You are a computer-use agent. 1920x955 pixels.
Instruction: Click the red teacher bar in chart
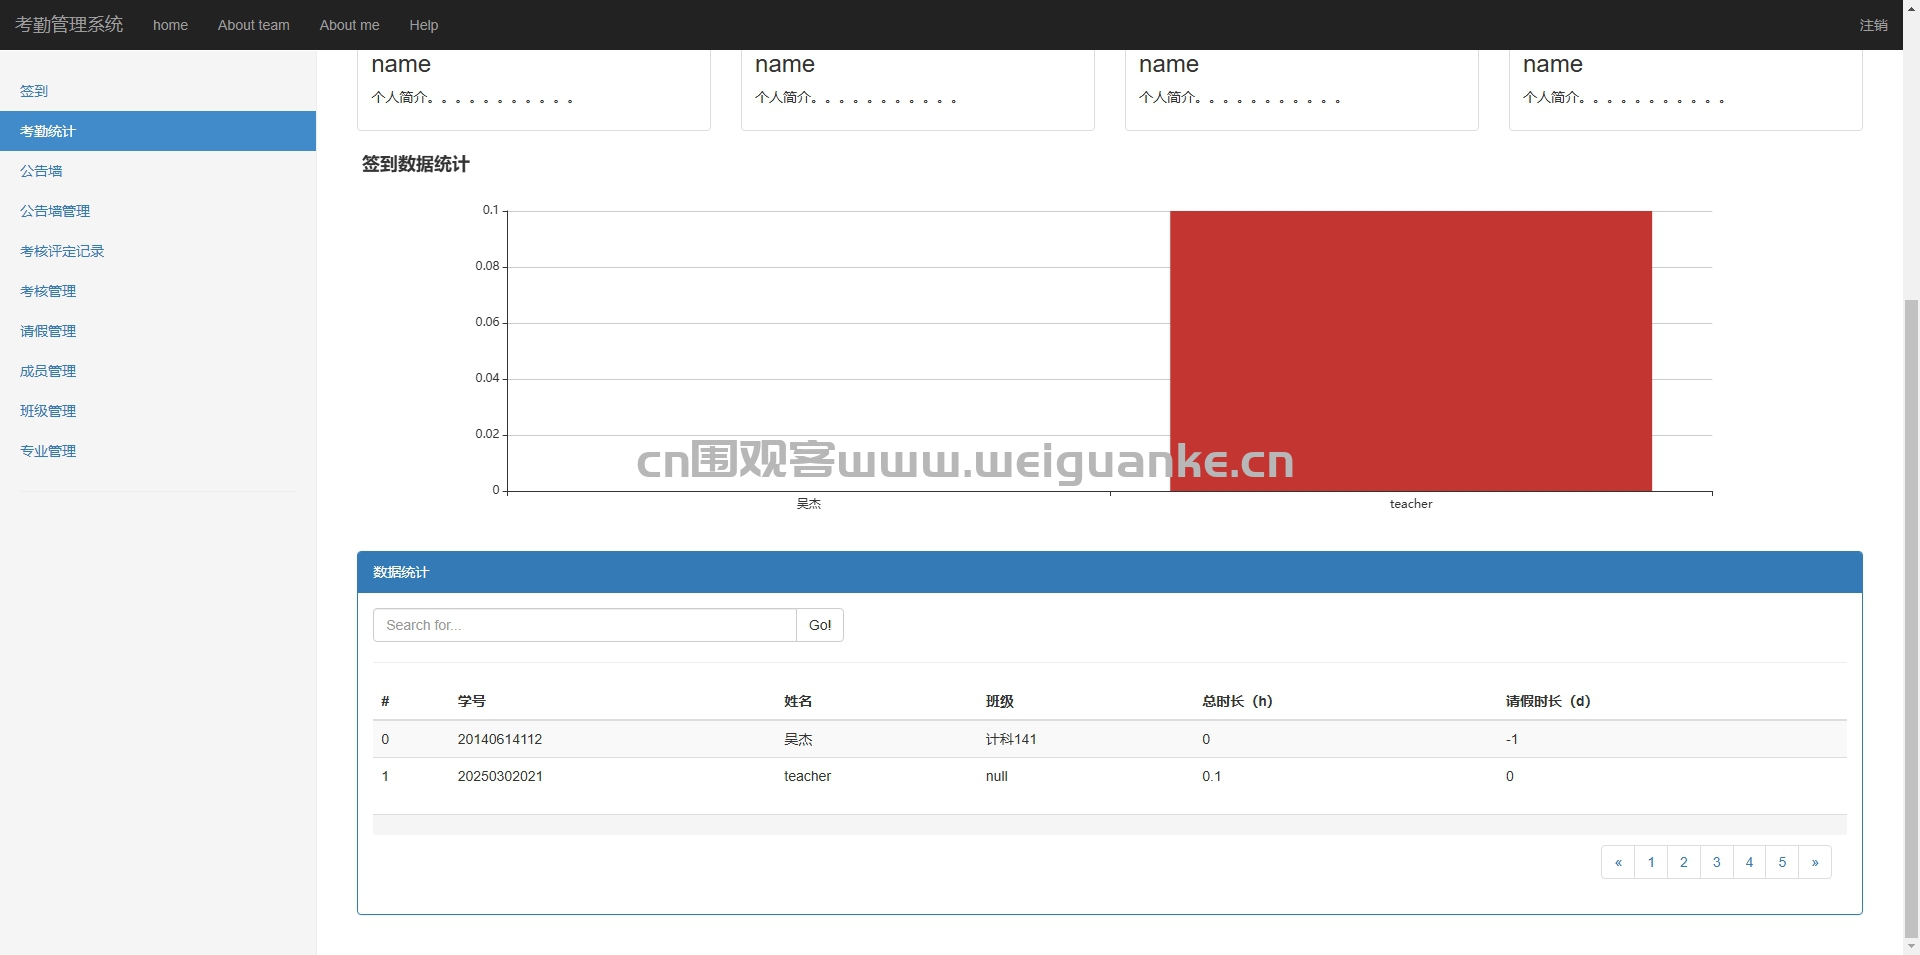[1411, 351]
